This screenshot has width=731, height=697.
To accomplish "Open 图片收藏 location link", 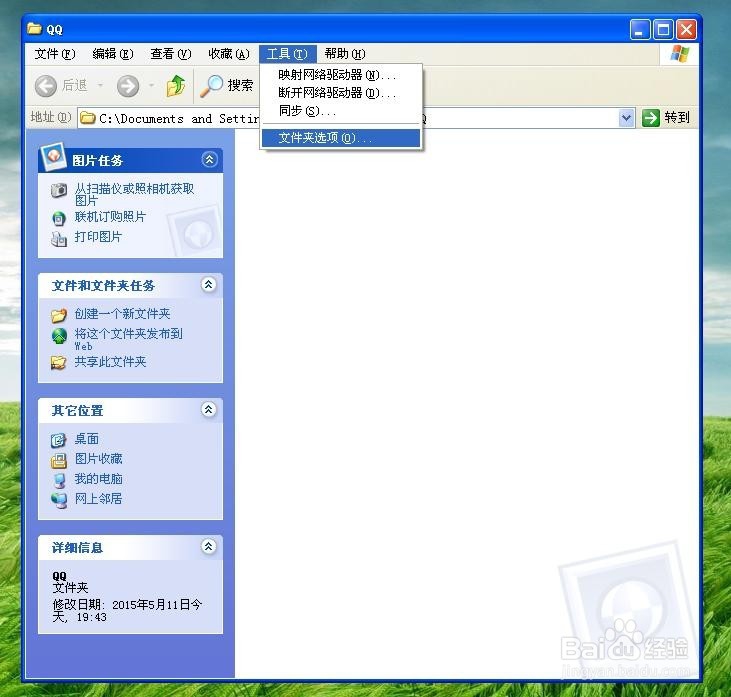I will [x=98, y=459].
